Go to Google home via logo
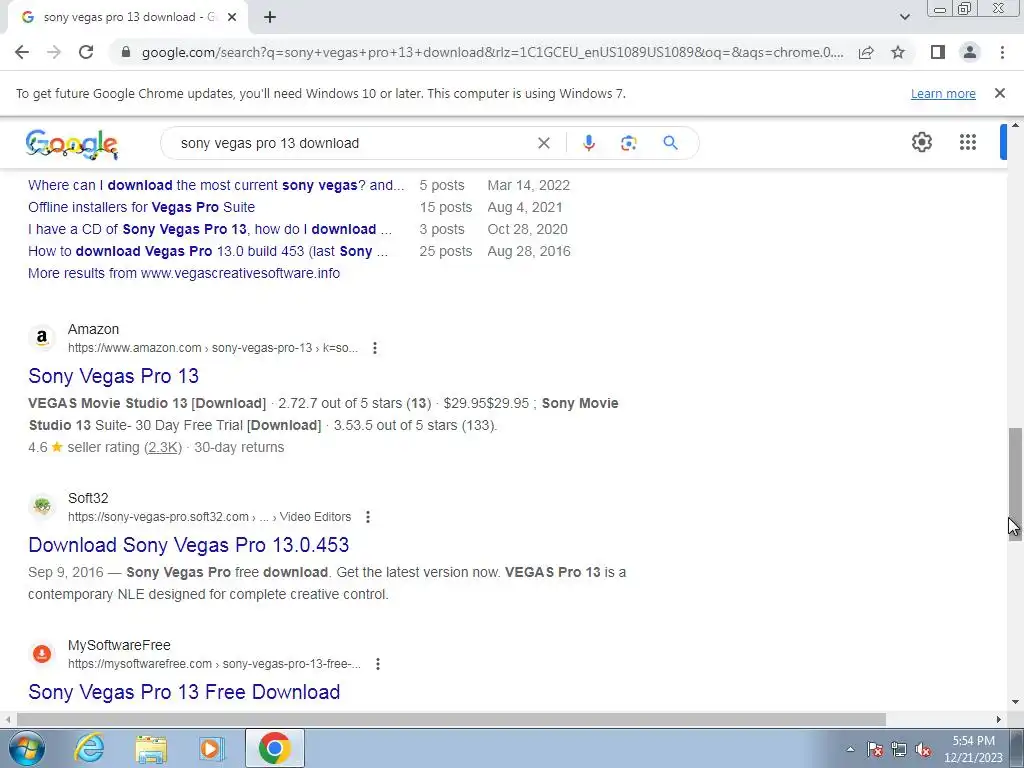The height and width of the screenshot is (768, 1024). (72, 144)
